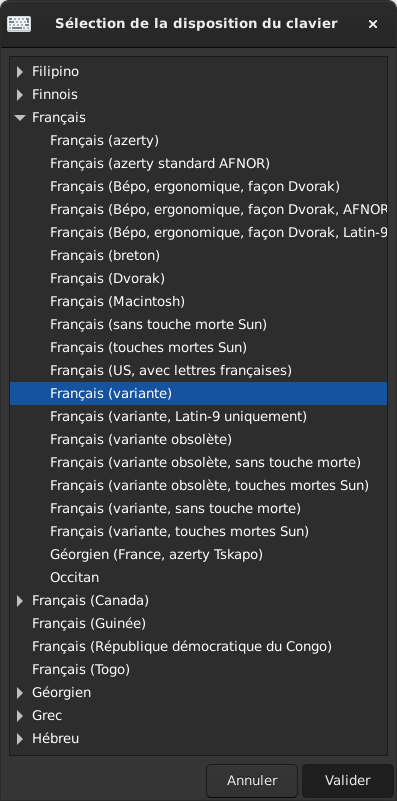Viewport: 397px width, 801px height.
Task: Click the keyboard icon in the title bar
Action: pyautogui.click(x=19, y=24)
